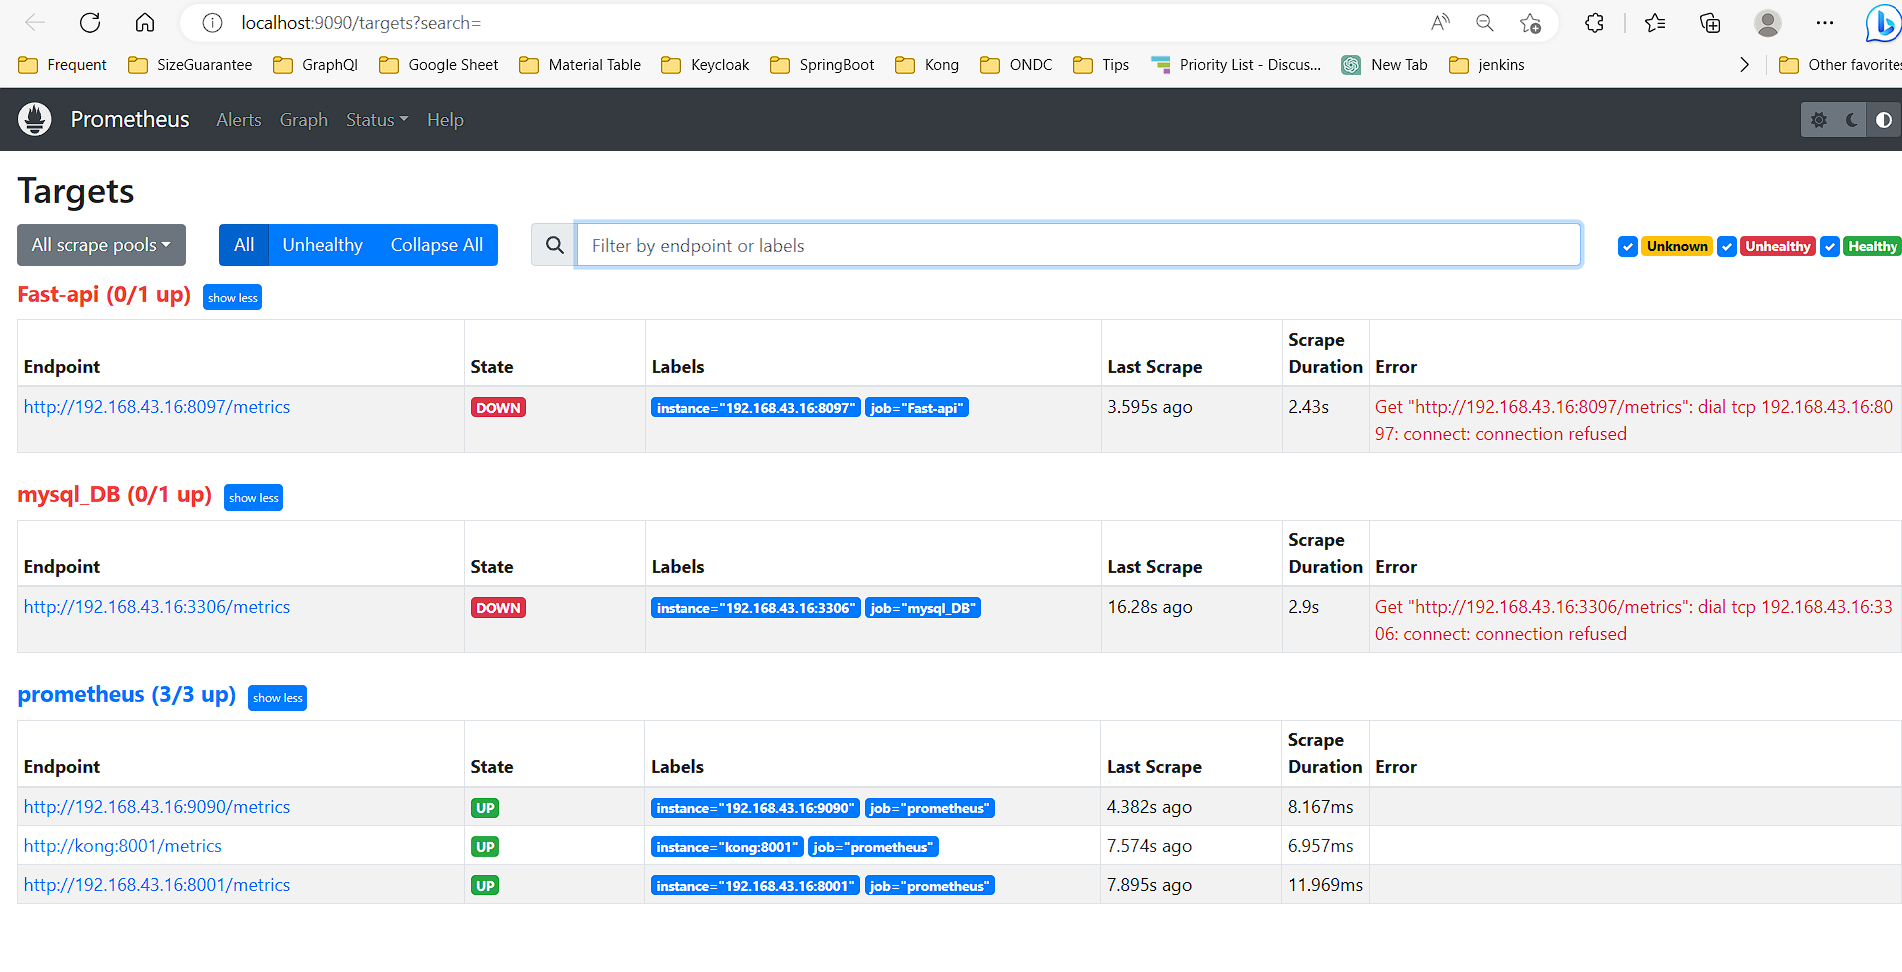The width and height of the screenshot is (1902, 972).
Task: Click Collapse All button
Action: pyautogui.click(x=437, y=245)
